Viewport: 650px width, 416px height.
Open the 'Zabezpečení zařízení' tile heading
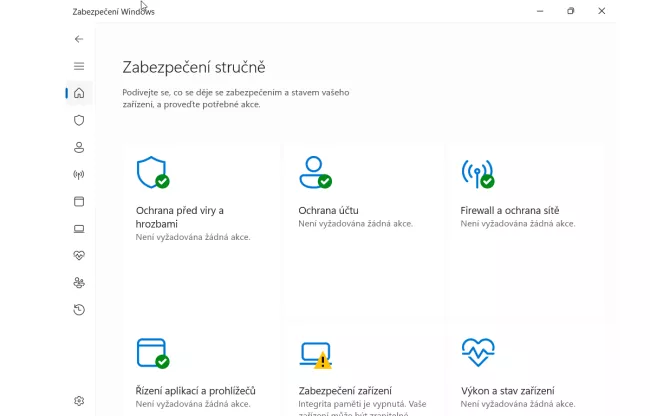(345, 390)
